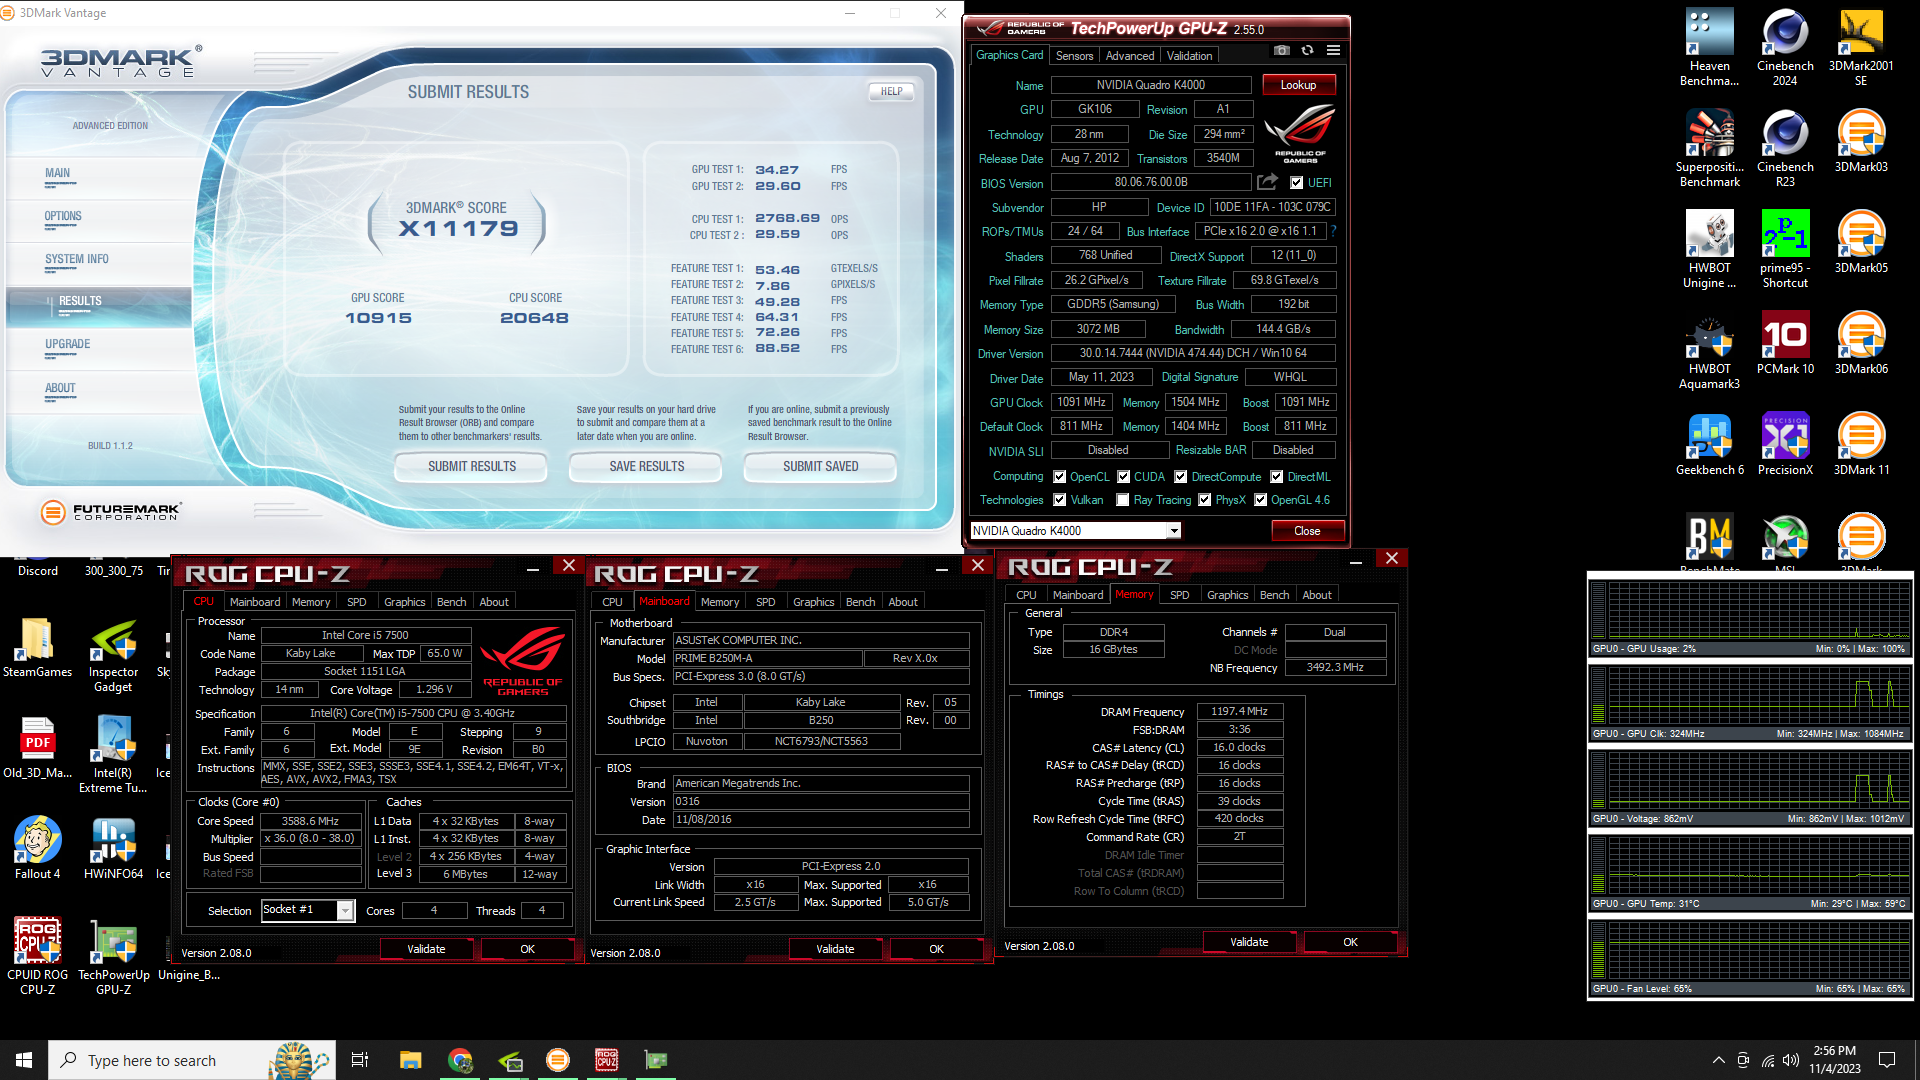
Task: Click SAVE RESULTS button
Action: (646, 467)
